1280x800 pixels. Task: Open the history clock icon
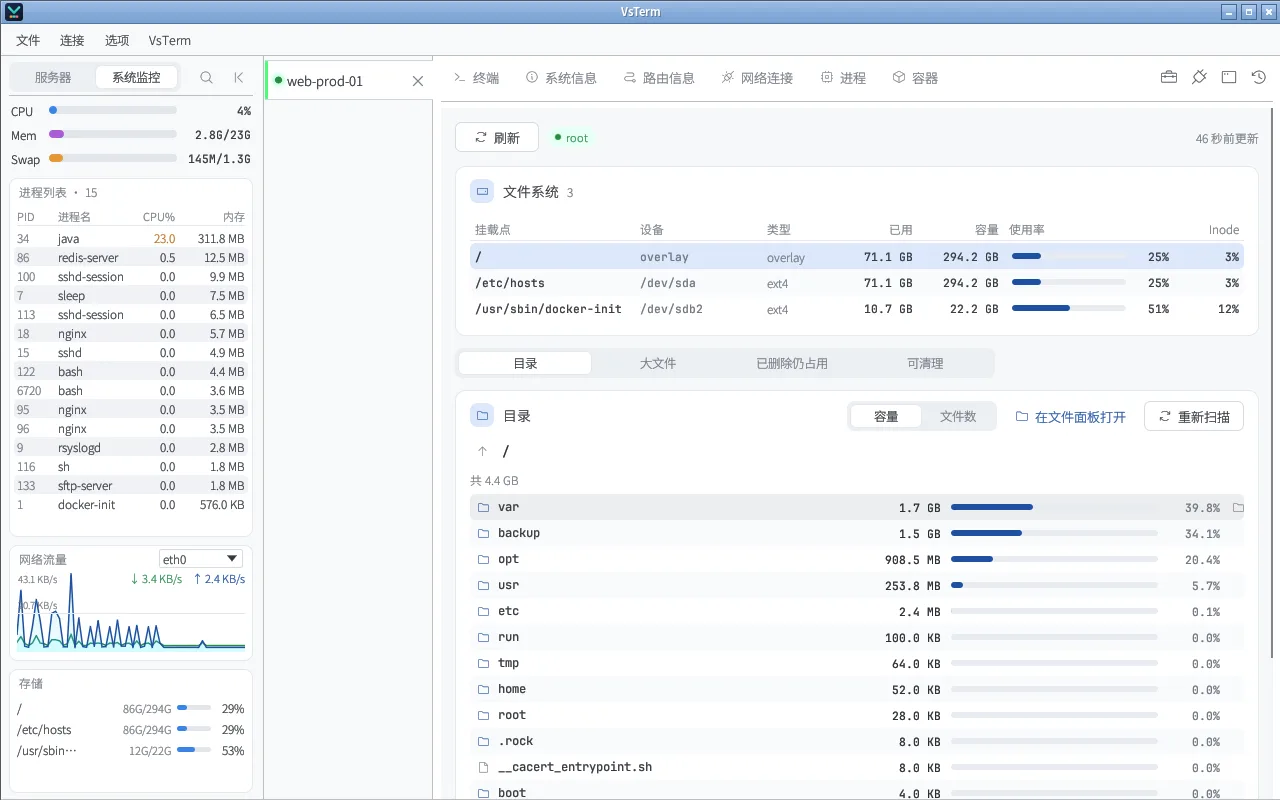pyautogui.click(x=1259, y=77)
